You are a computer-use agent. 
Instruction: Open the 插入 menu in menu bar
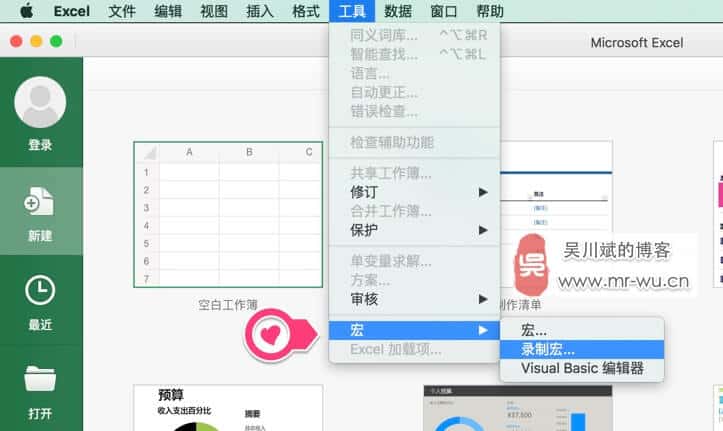click(260, 12)
